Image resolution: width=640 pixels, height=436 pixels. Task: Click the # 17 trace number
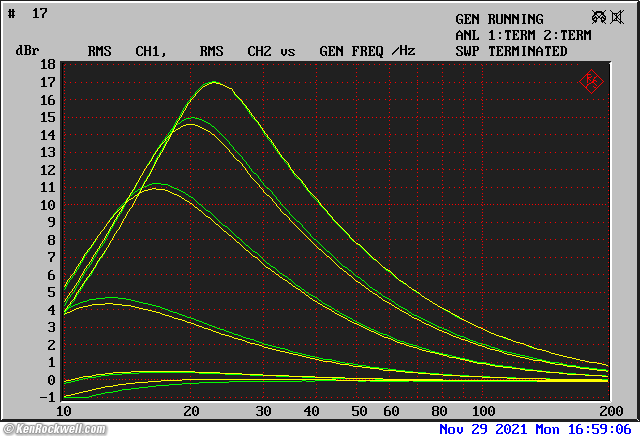pos(32,14)
